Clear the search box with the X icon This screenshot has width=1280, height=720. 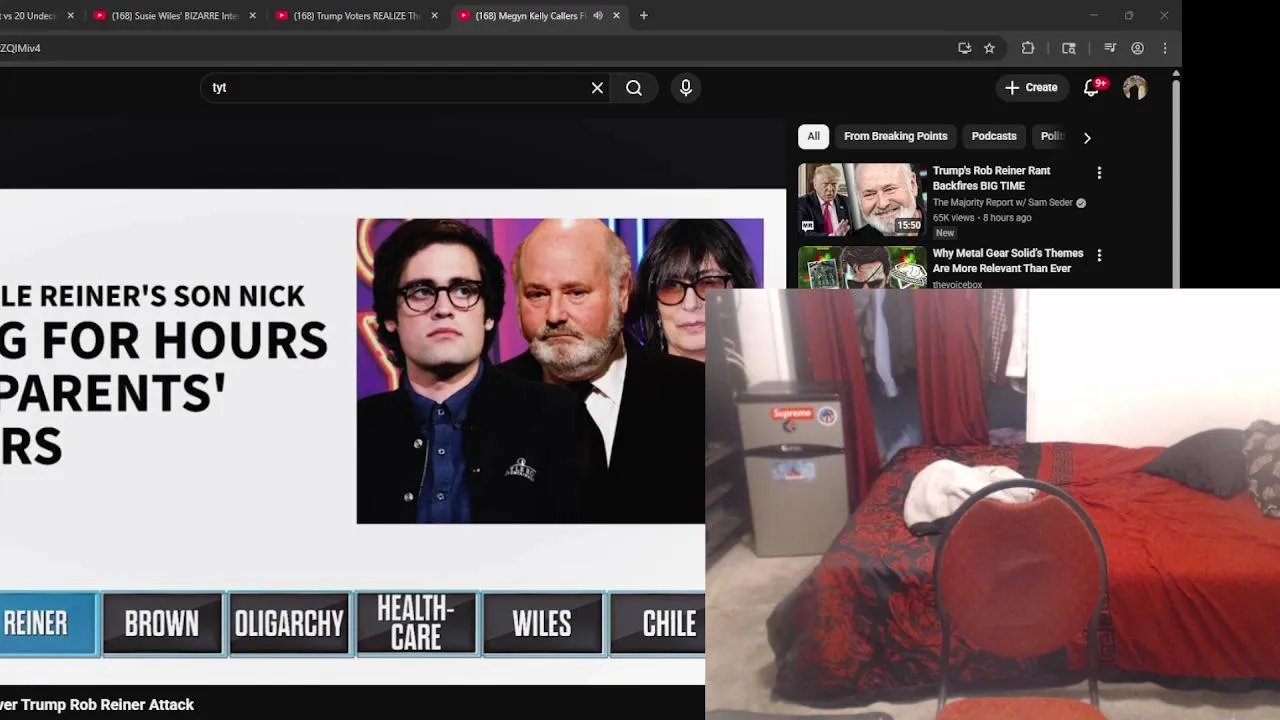point(597,88)
